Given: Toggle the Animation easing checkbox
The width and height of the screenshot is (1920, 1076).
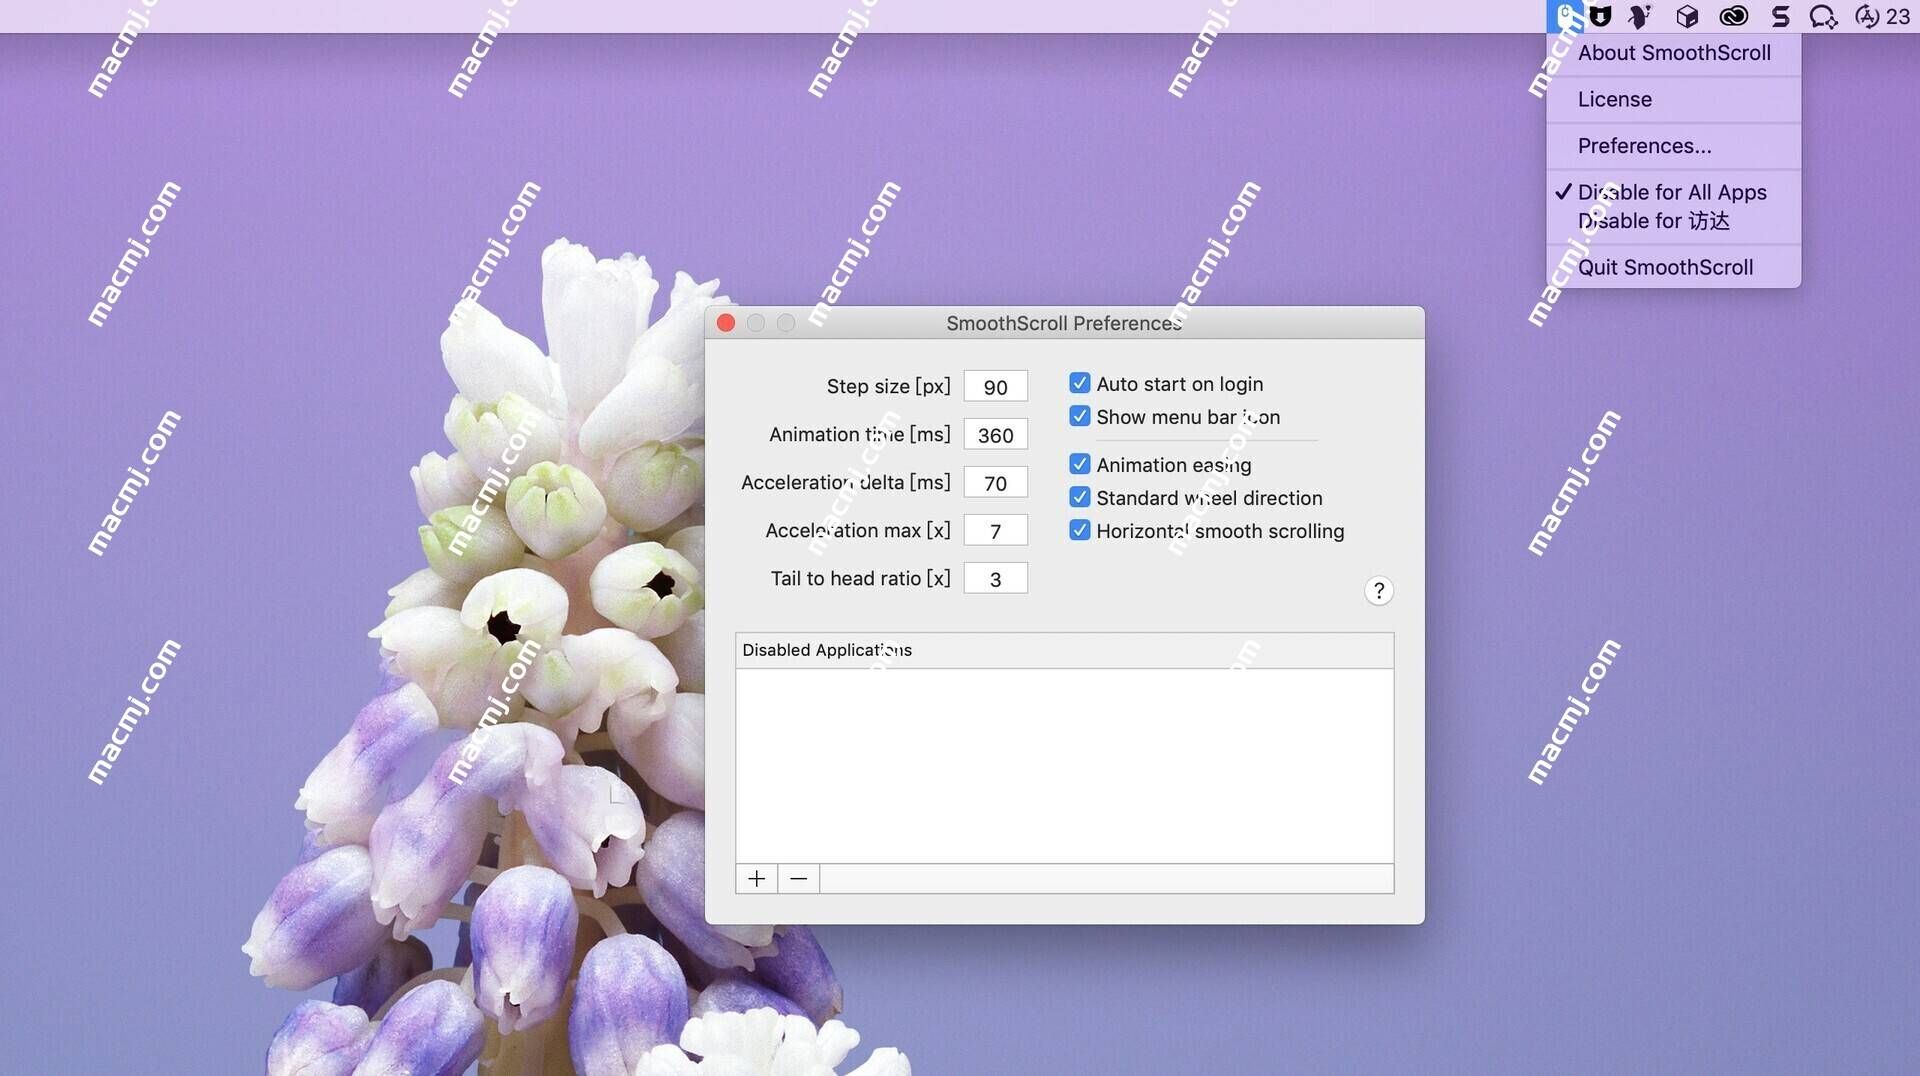Looking at the screenshot, I should 1079,464.
